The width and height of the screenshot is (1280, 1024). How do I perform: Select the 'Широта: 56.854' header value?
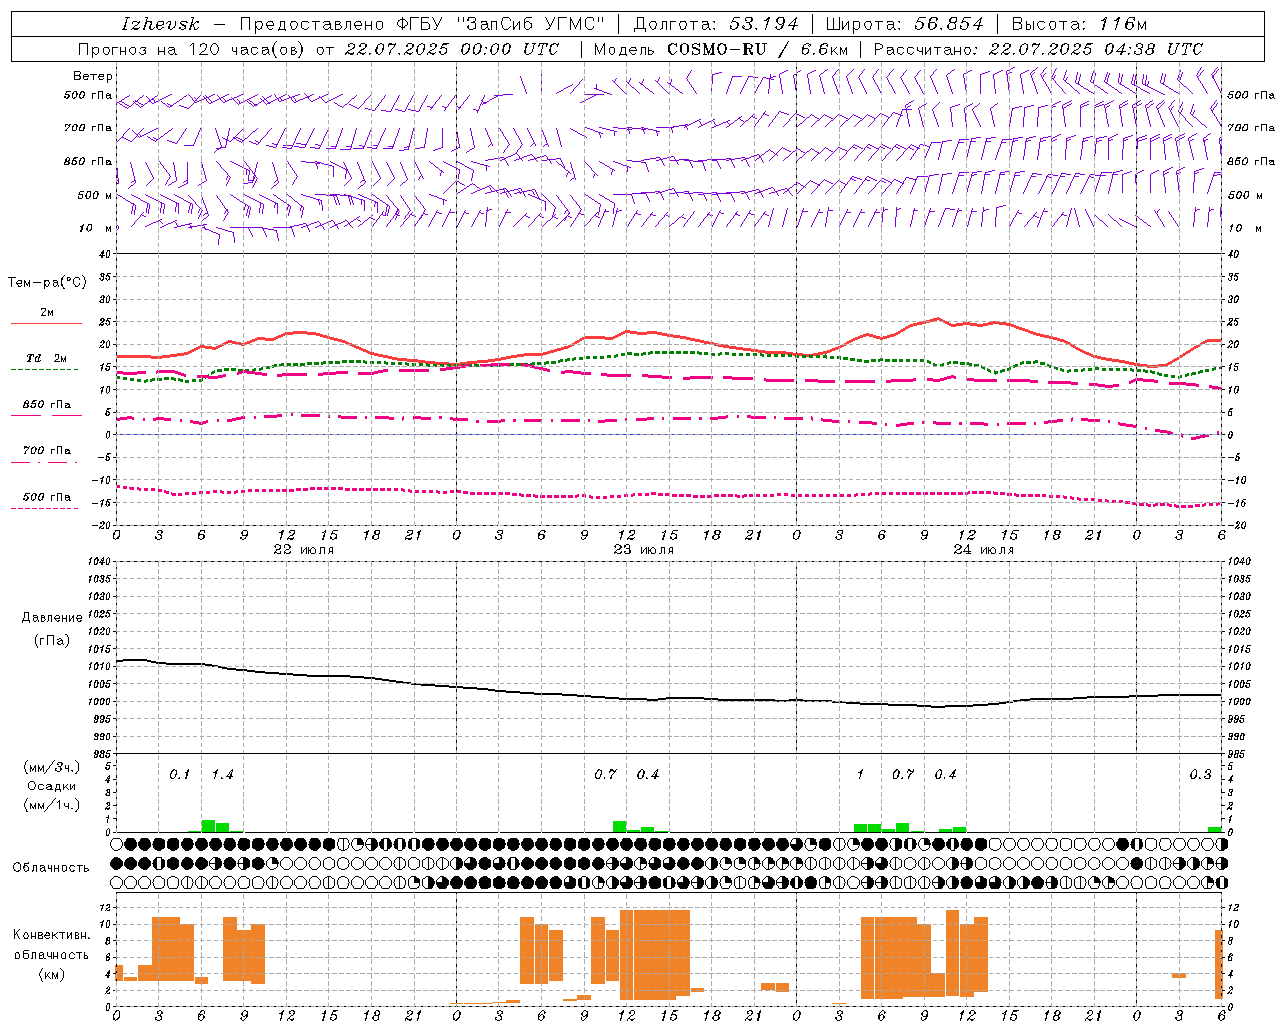point(904,24)
